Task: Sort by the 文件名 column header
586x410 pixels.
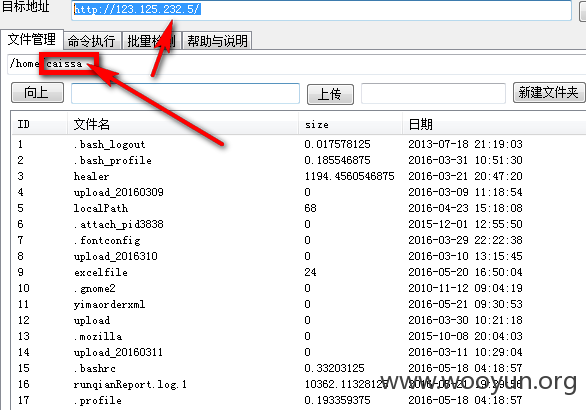Action: pyautogui.click(x=183, y=124)
